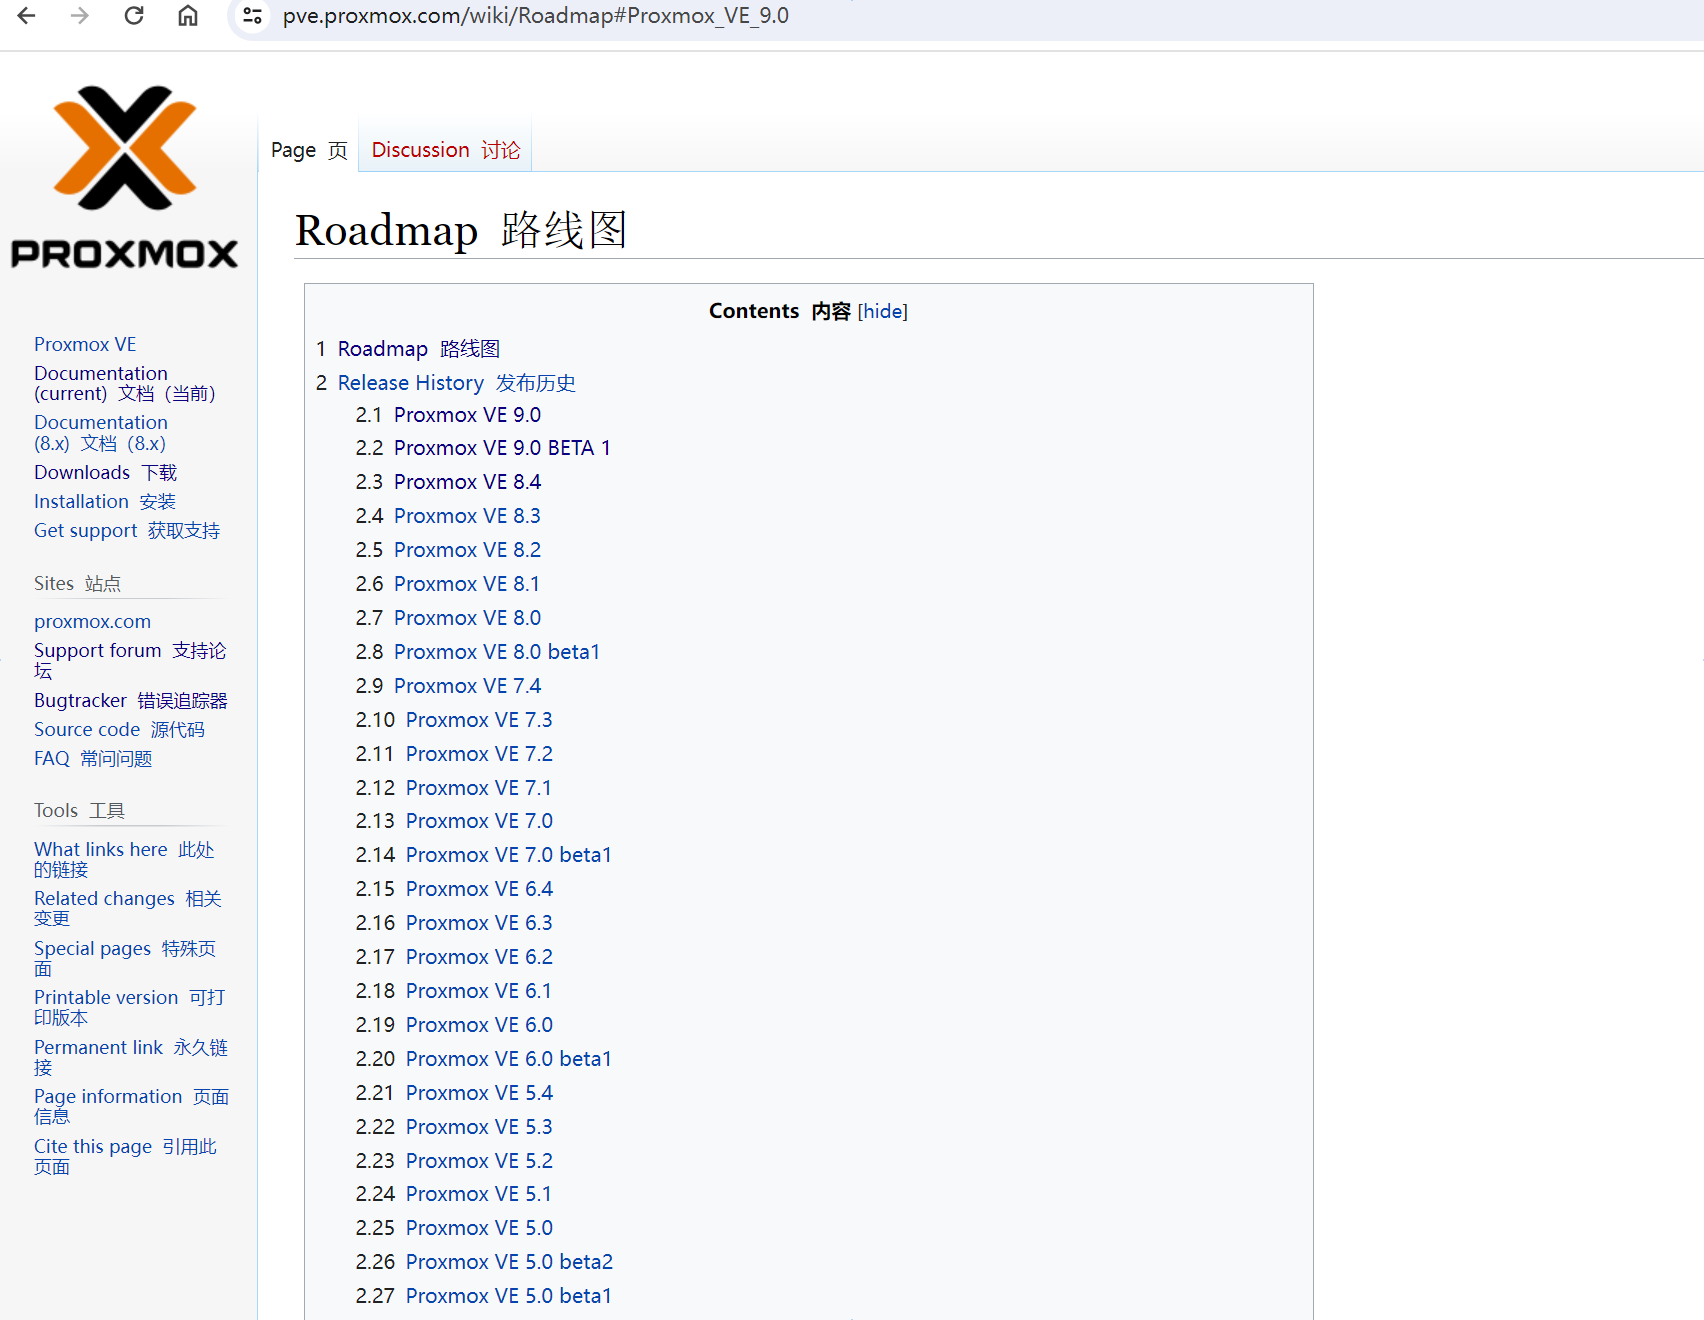
Task: Switch to the Page tab
Action: pyautogui.click(x=309, y=150)
